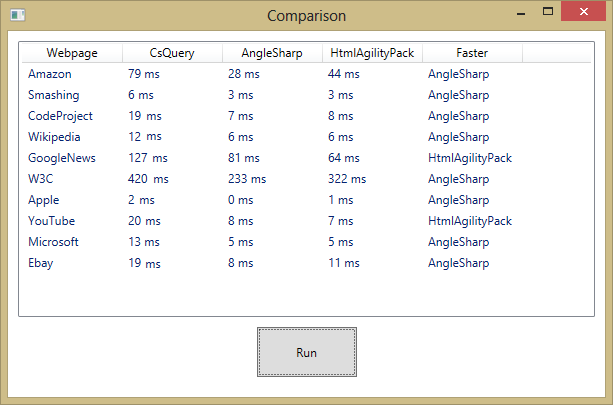Select the Microsoft row
Viewport: 613px width, 405px height.
pyautogui.click(x=306, y=242)
